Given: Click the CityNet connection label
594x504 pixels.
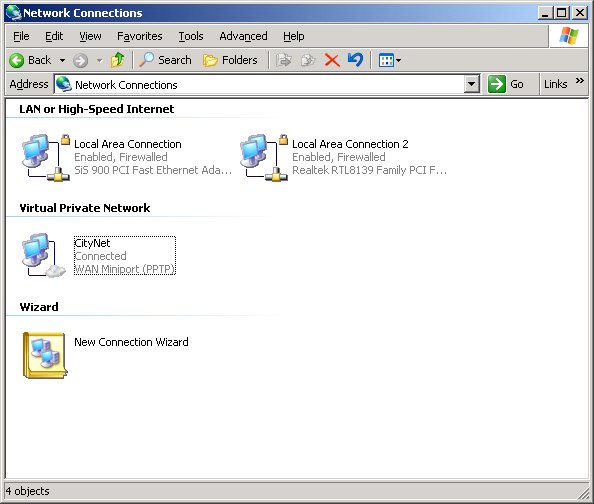Looking at the screenshot, I should pyautogui.click(x=92, y=243).
